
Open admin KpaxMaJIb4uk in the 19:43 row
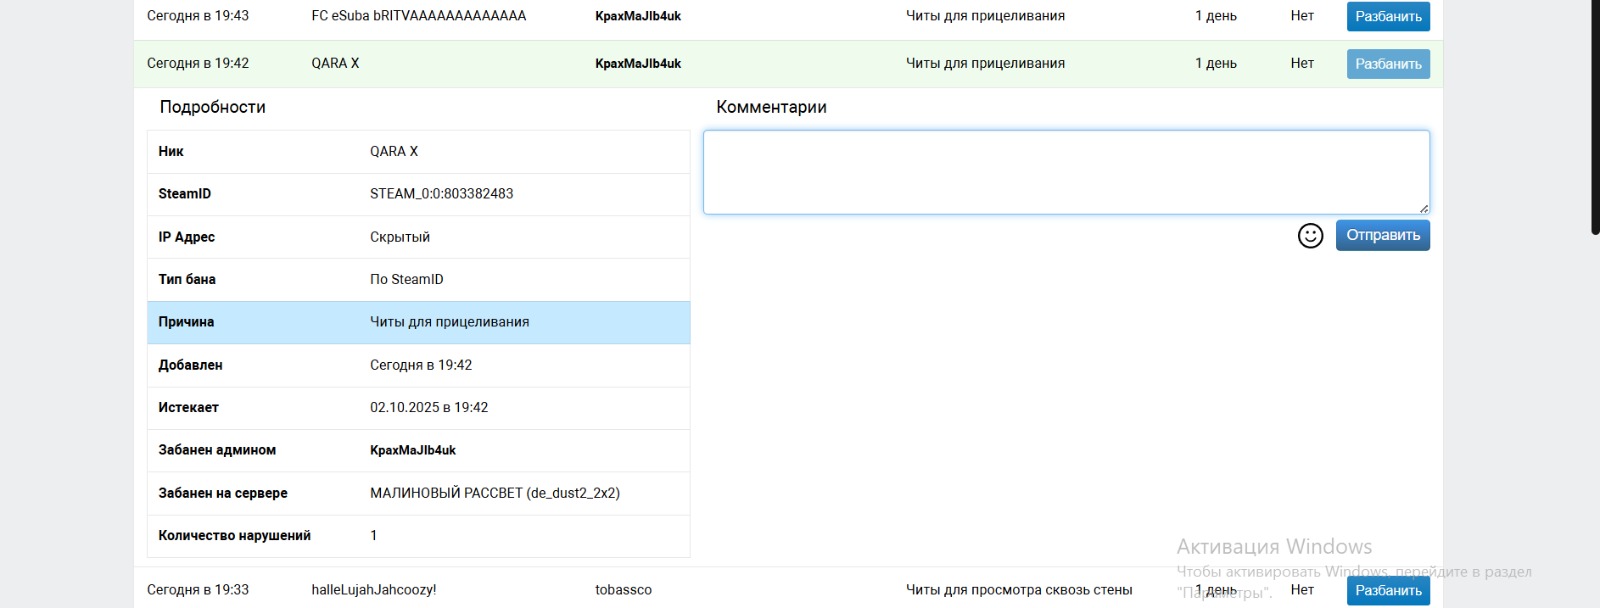tap(638, 16)
